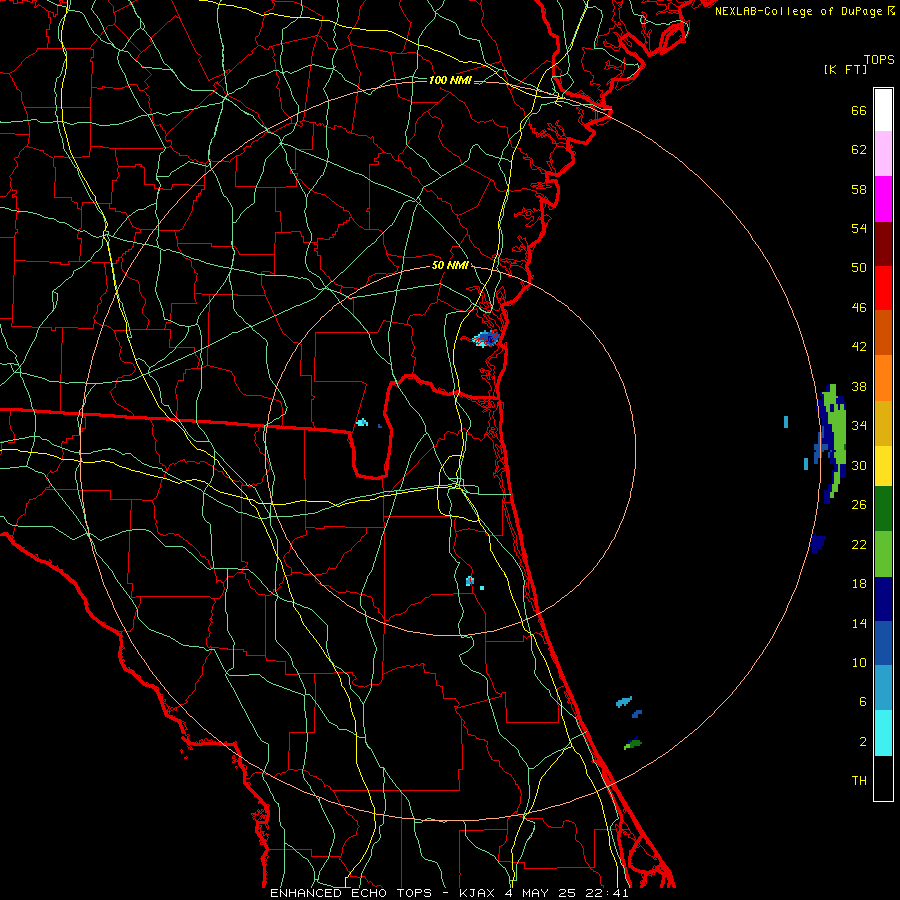Click the legend value '66'
Viewport: 900px width, 900px height.
(x=859, y=110)
